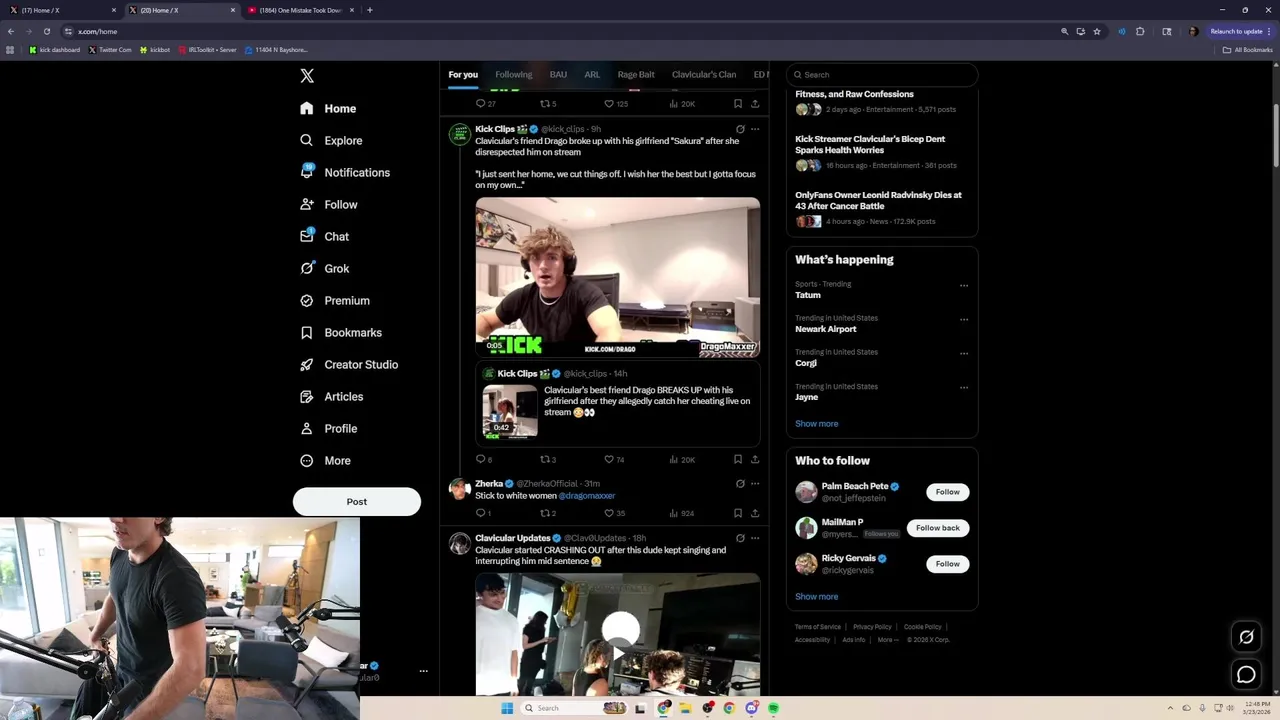This screenshot has height=720, width=1280.
Task: Open more options for Newark Airport trend
Action: 964,319
